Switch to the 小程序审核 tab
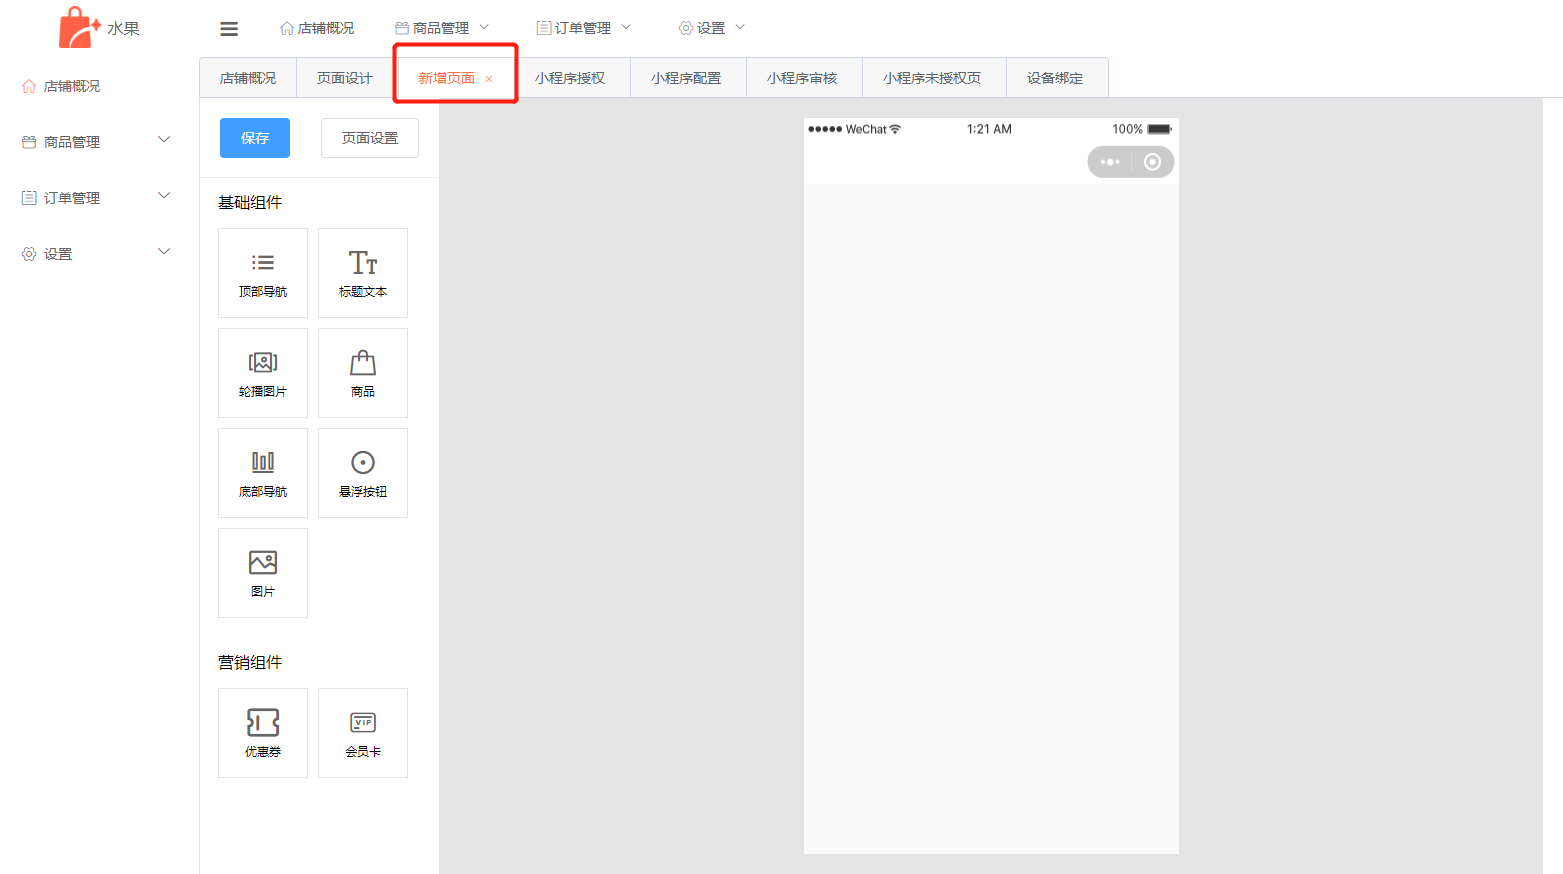This screenshot has width=1563, height=874. (x=802, y=78)
